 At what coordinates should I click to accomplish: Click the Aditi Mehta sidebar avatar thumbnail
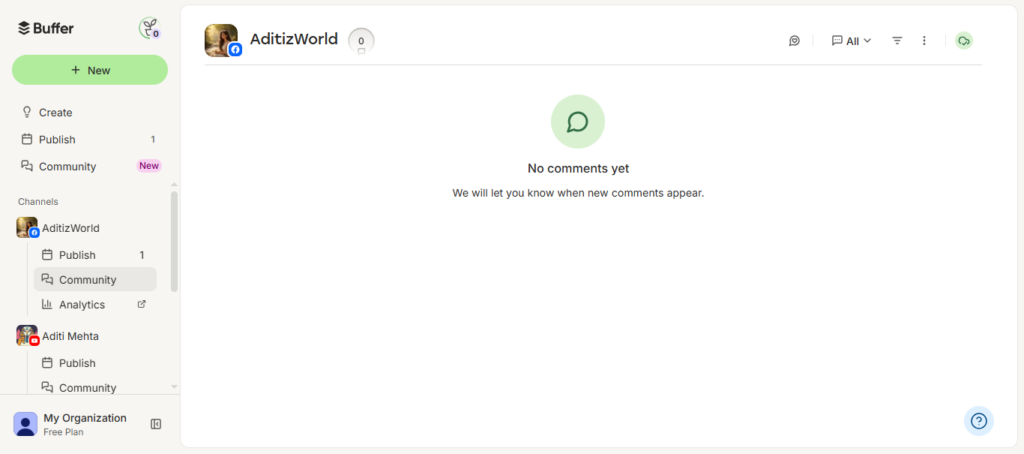point(27,335)
